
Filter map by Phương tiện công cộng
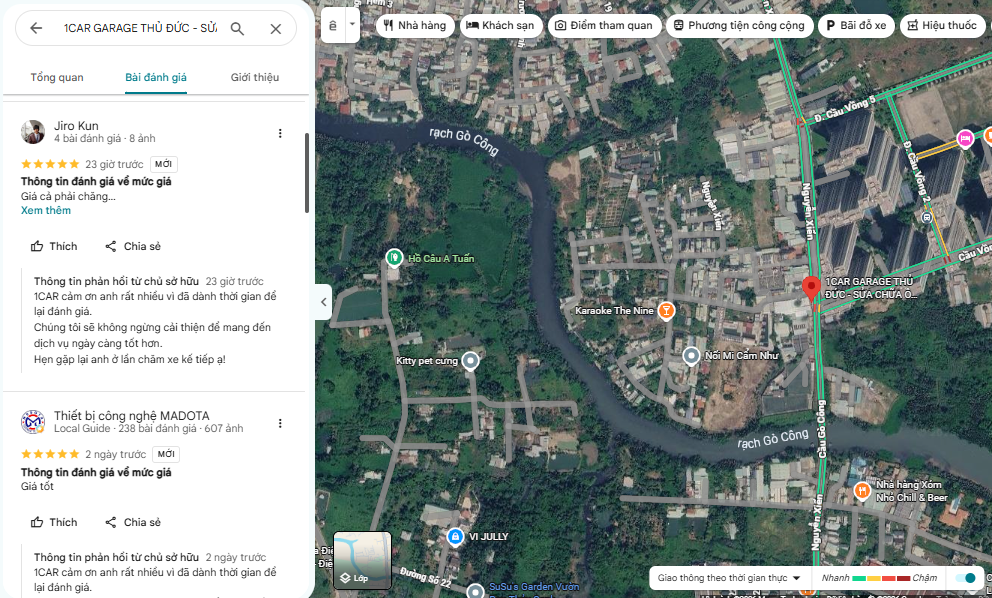740,25
